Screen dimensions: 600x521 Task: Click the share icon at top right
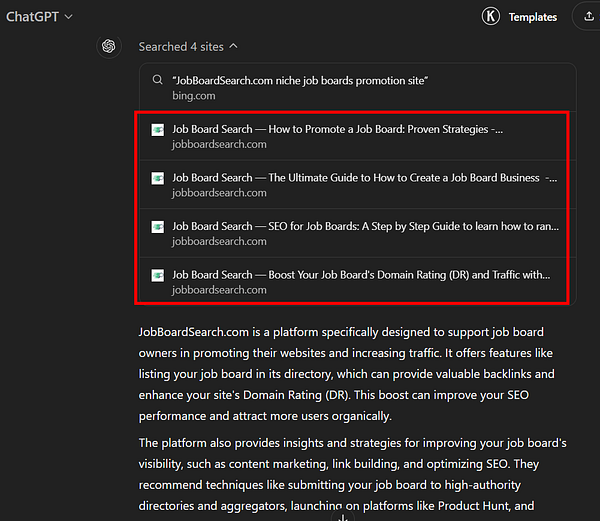pos(586,17)
